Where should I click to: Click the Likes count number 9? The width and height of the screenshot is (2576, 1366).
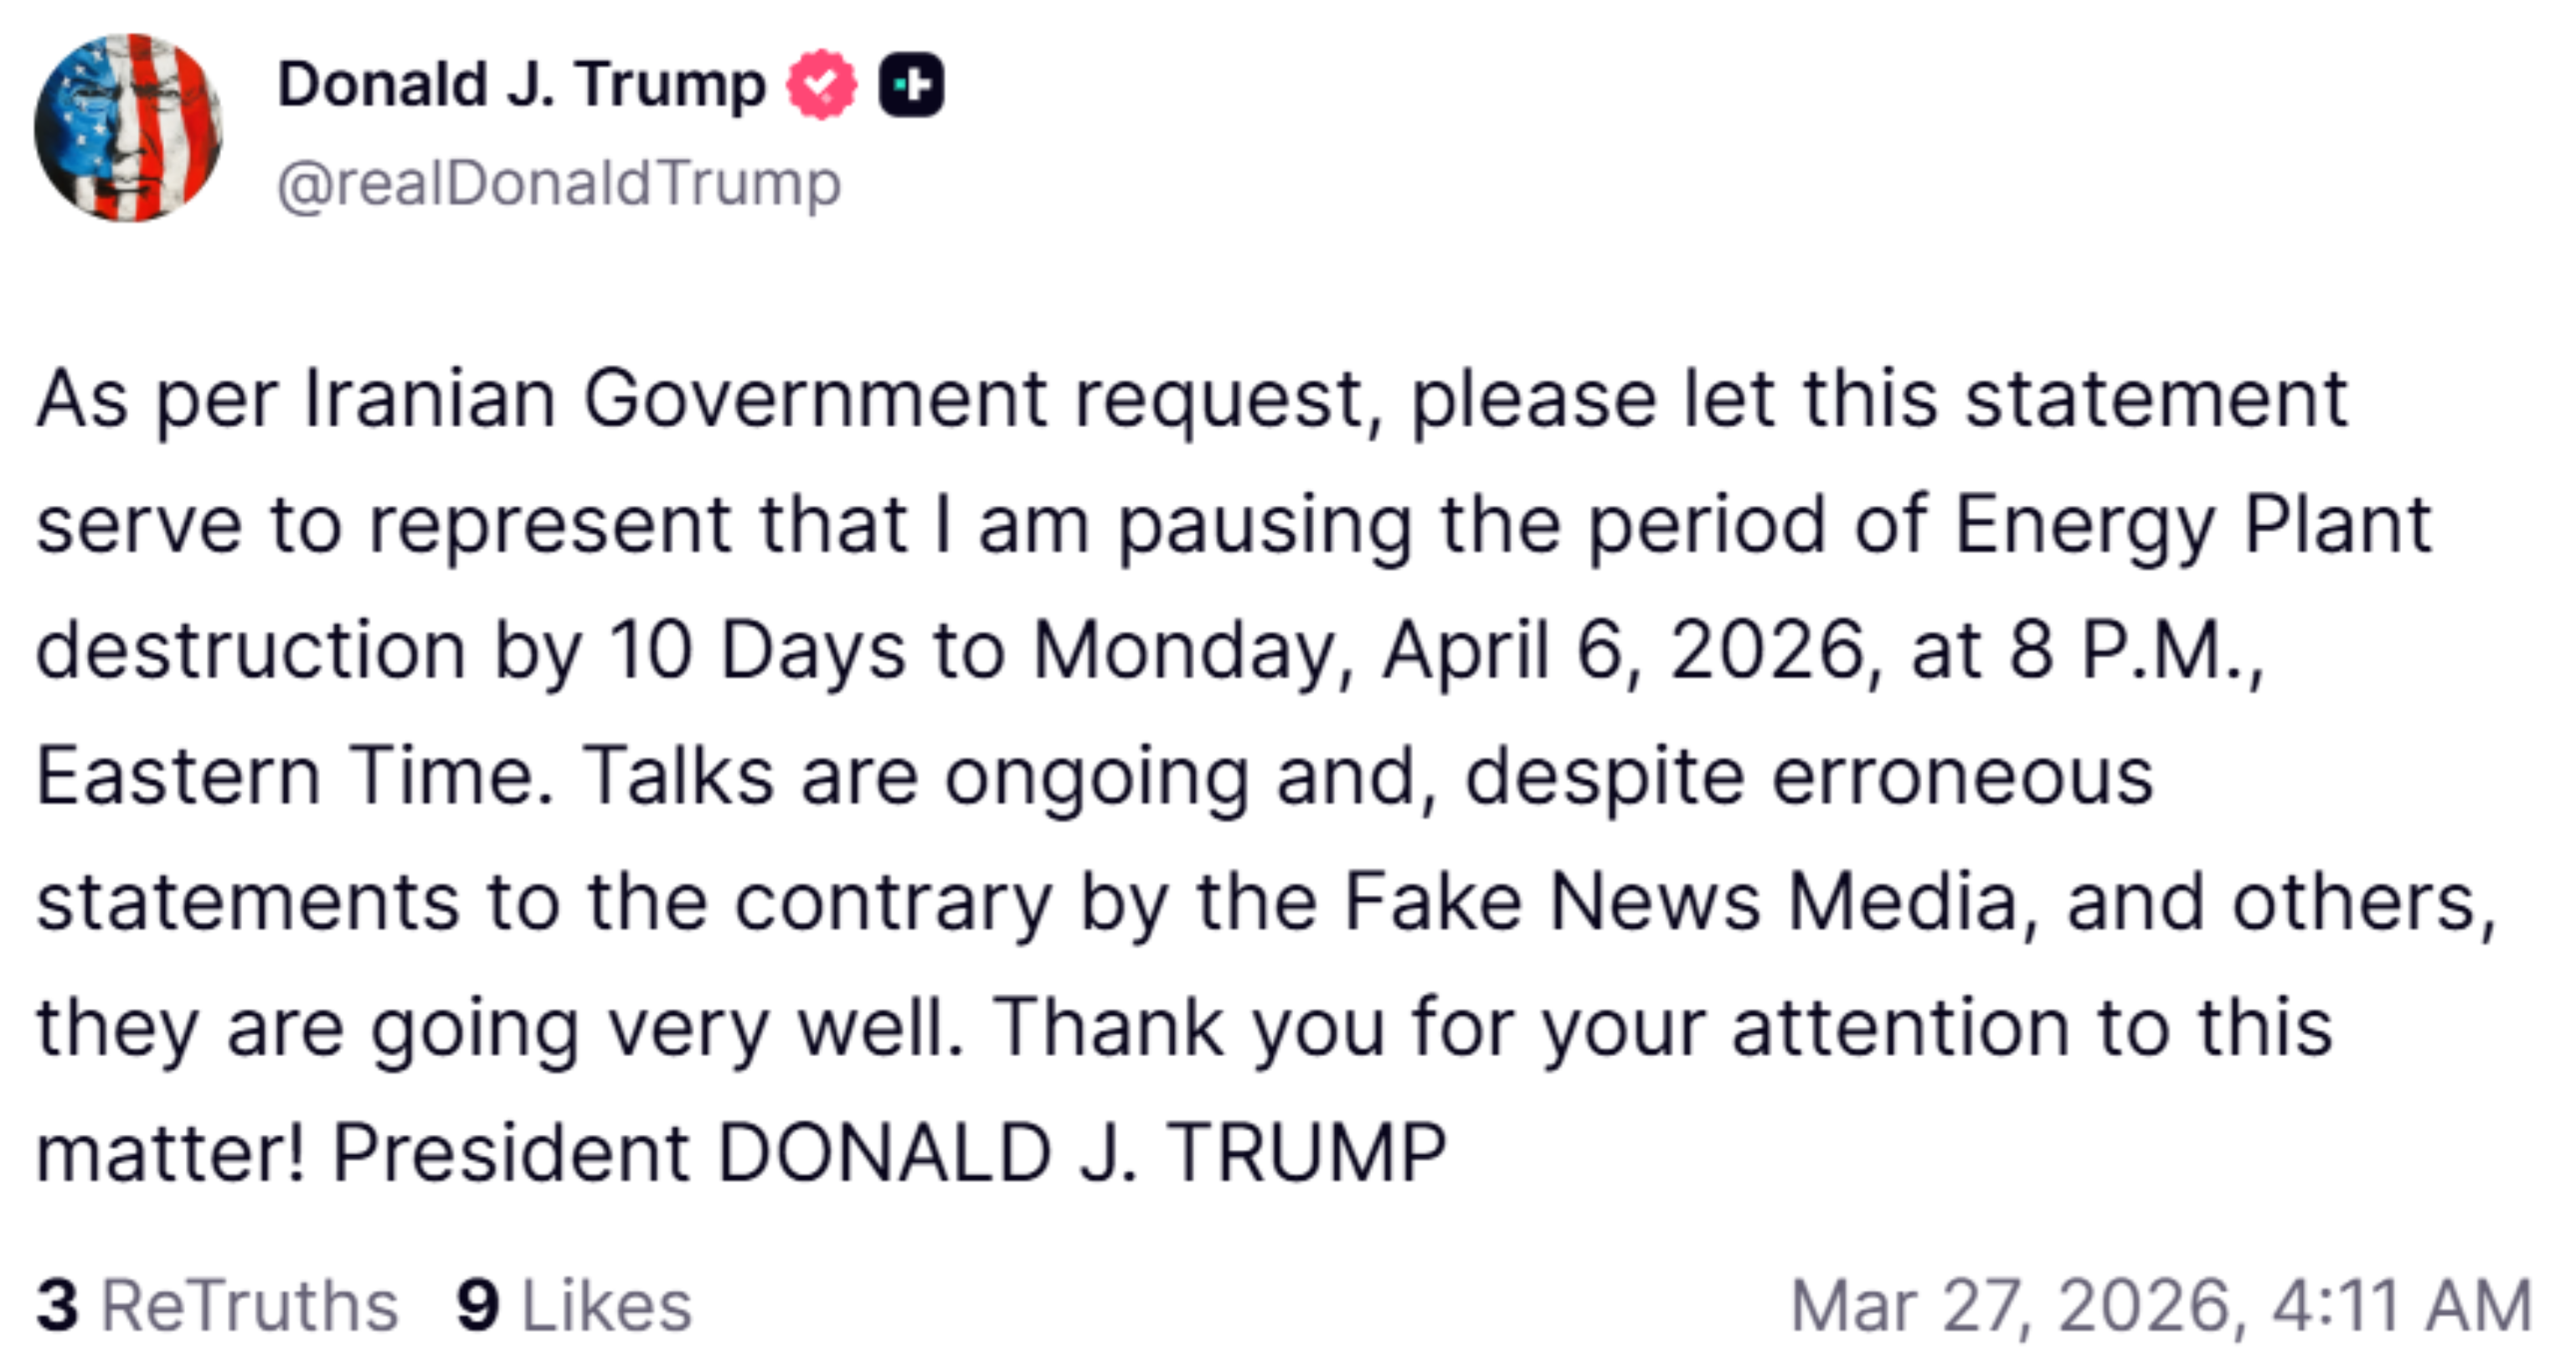pos(477,1306)
